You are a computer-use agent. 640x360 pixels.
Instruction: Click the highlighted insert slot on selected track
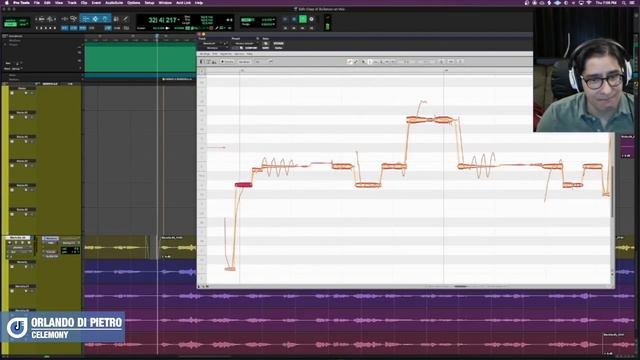coord(51,238)
